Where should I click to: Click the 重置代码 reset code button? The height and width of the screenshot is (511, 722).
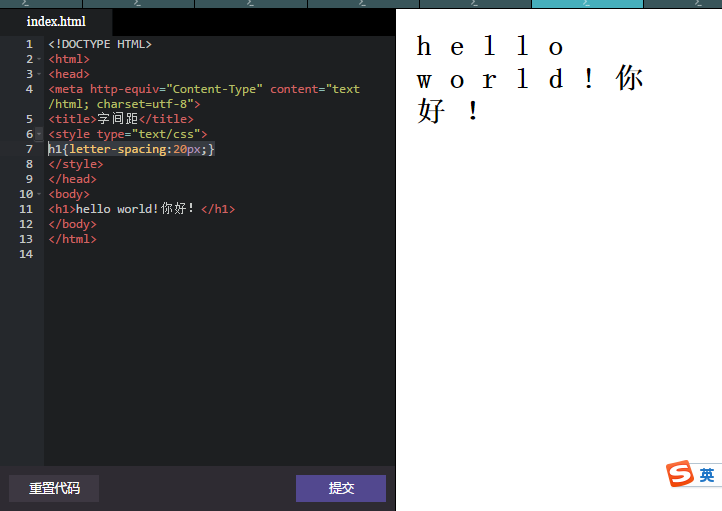coord(54,488)
